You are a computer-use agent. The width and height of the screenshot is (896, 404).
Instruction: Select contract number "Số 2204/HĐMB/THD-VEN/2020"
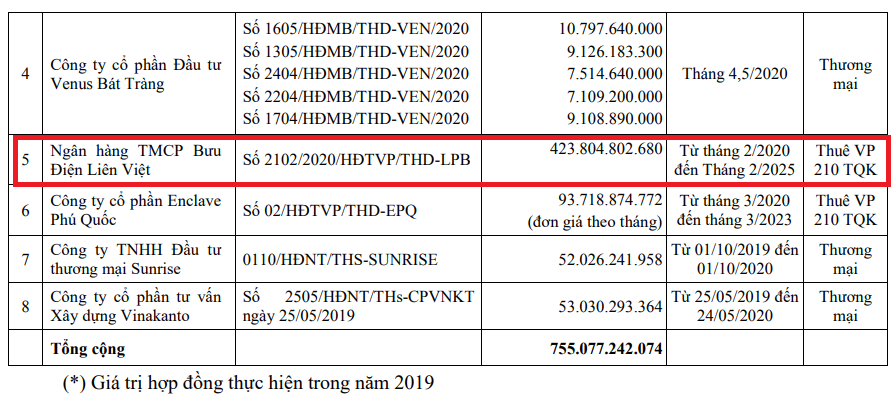(x=356, y=96)
